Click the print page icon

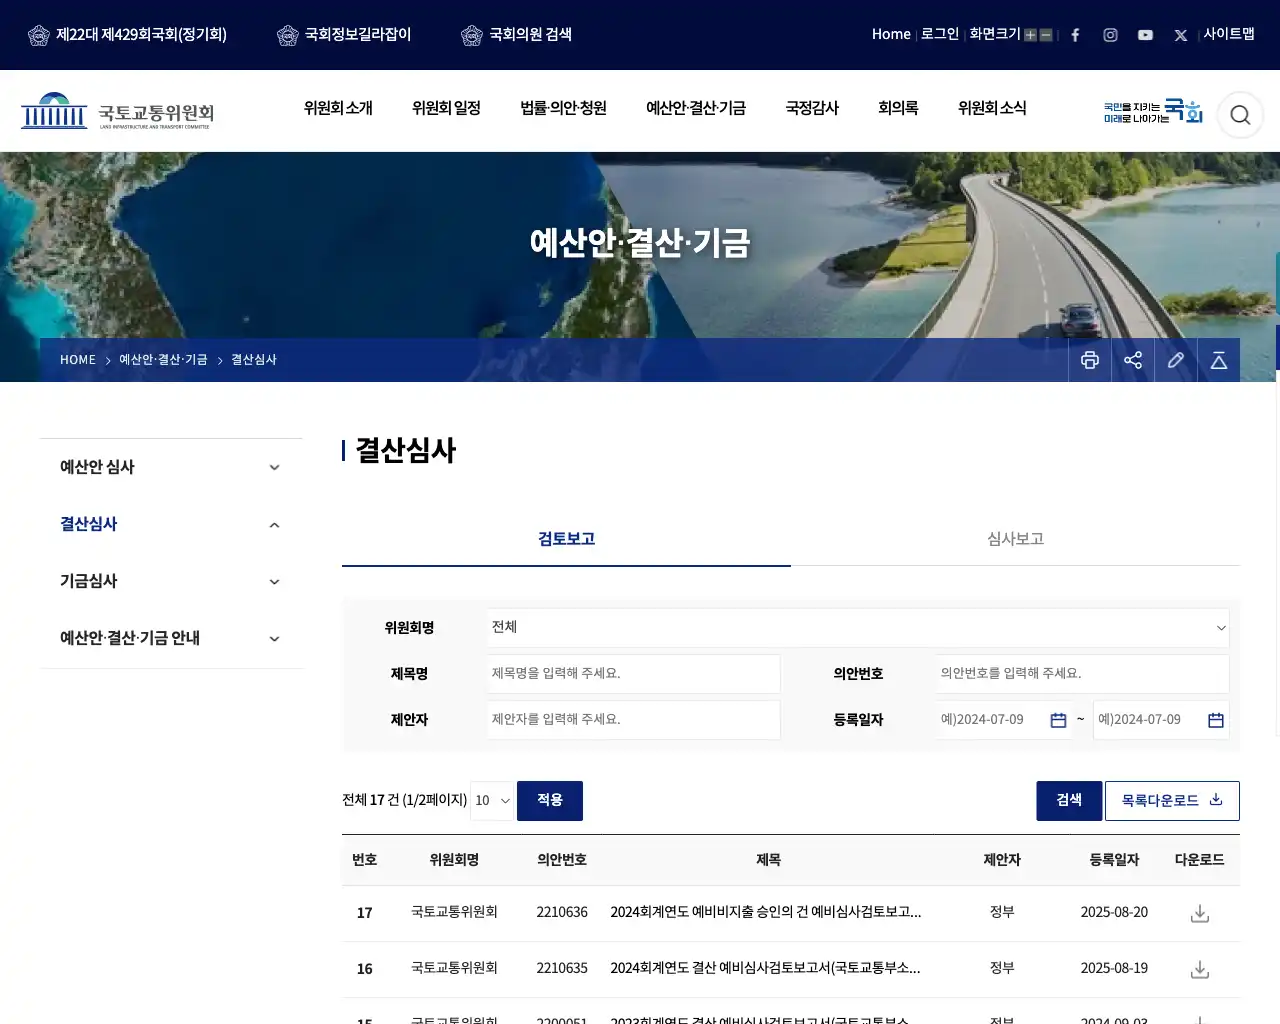coord(1090,360)
